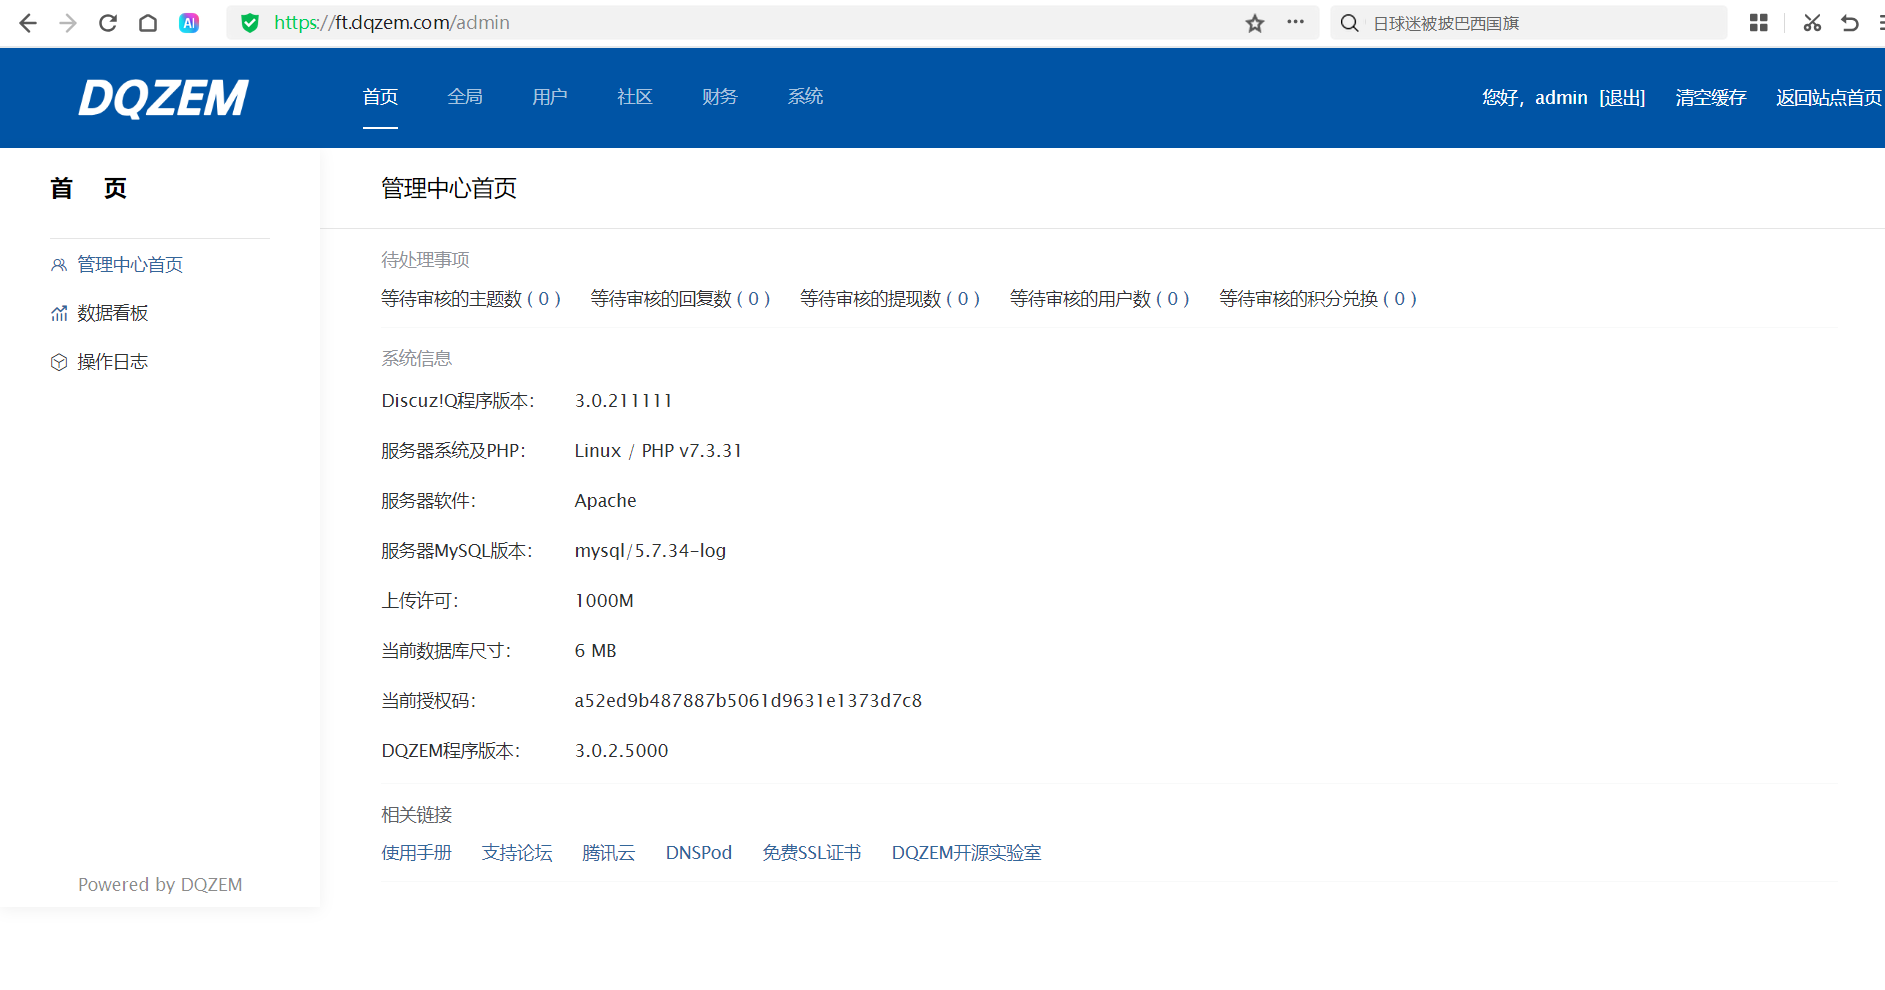This screenshot has height=990, width=1885.
Task: Click the browser forward arrow
Action: [68, 23]
